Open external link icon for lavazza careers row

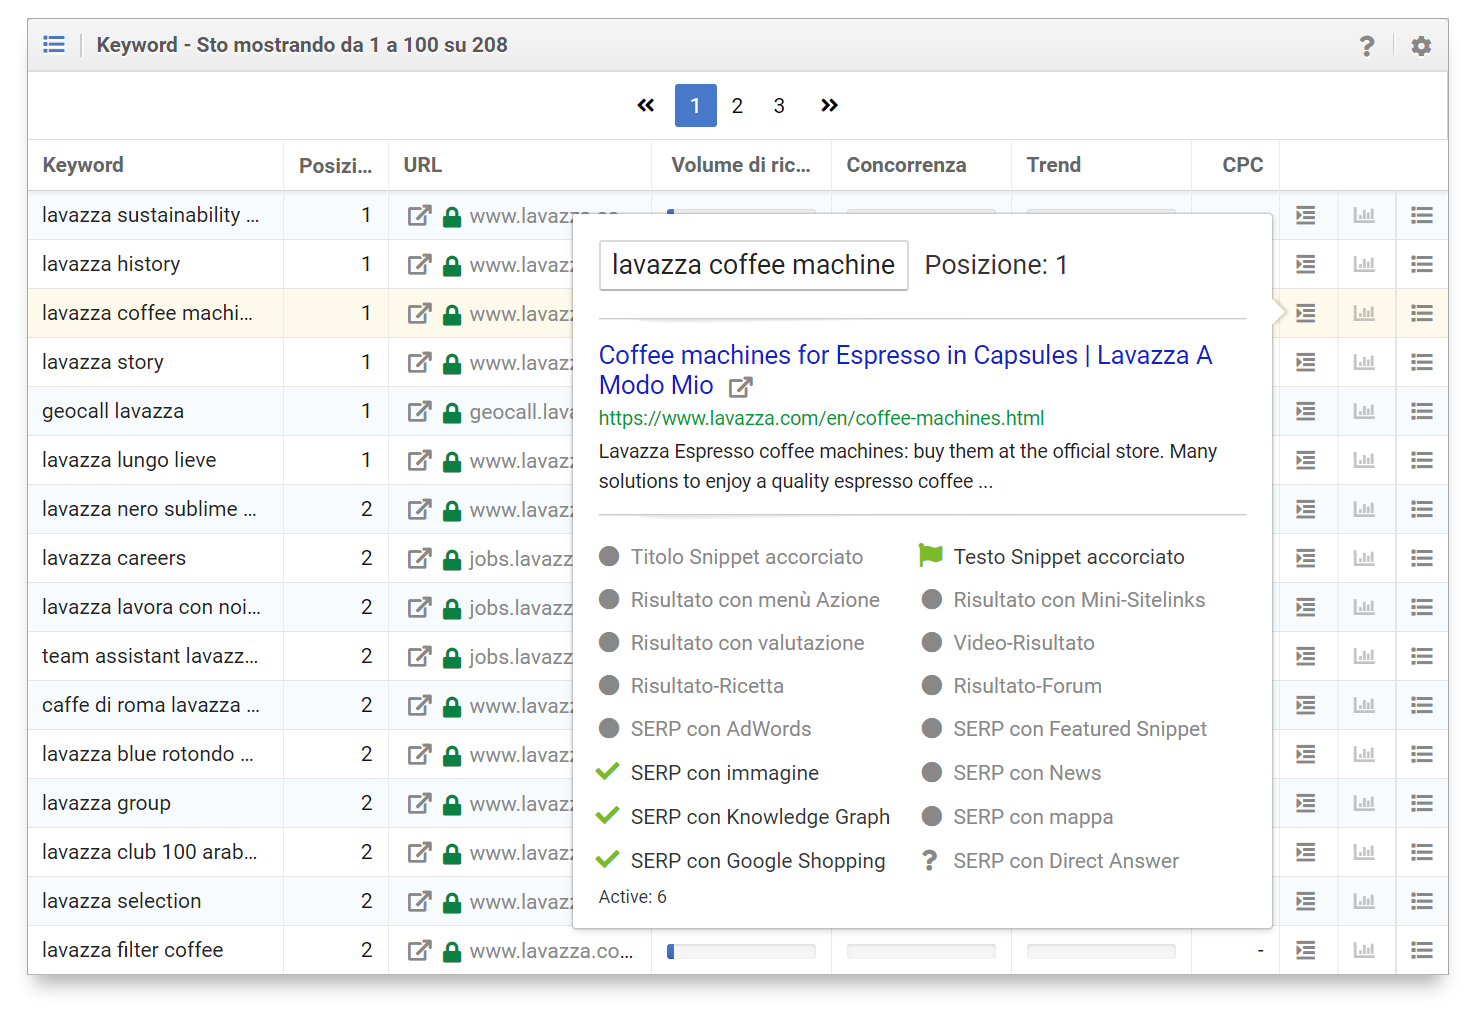[x=419, y=558]
